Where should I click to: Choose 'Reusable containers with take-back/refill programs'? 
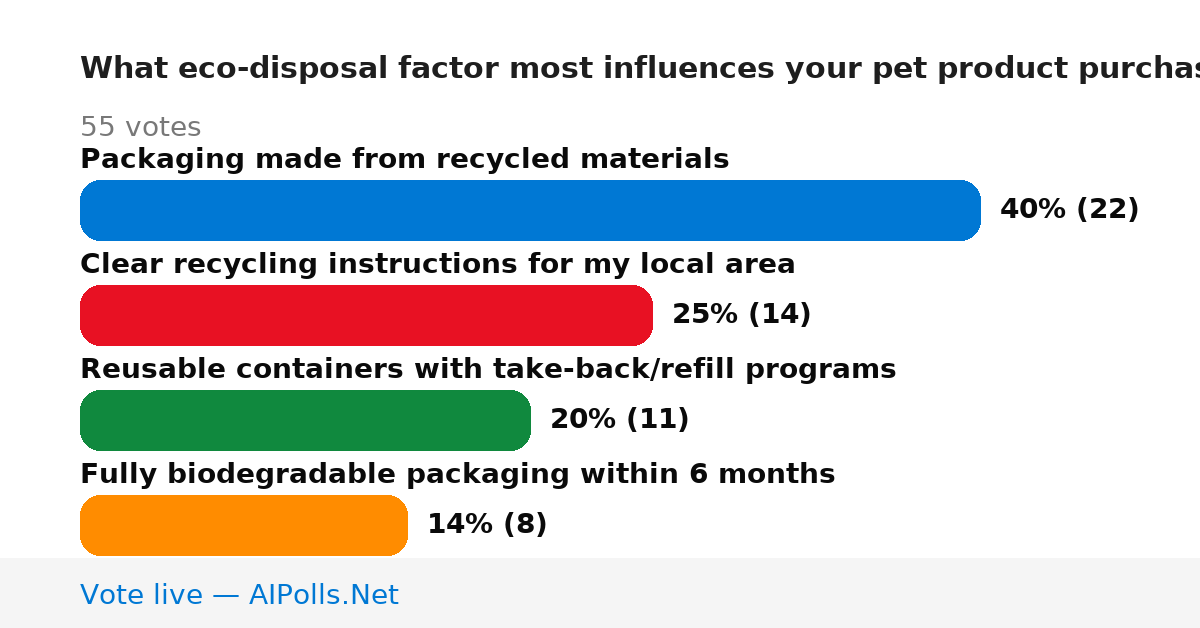click(x=488, y=369)
